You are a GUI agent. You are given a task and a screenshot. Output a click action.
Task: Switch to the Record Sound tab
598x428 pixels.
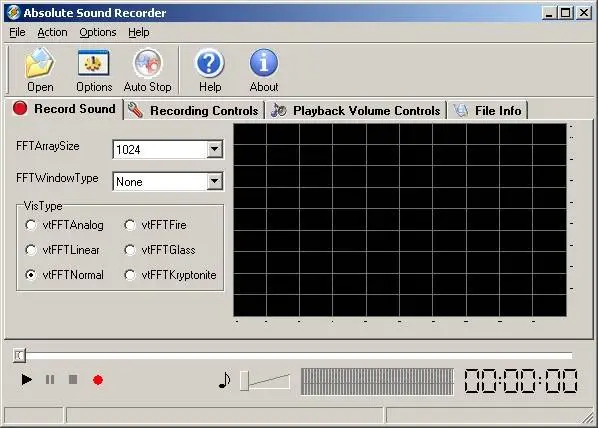click(64, 109)
